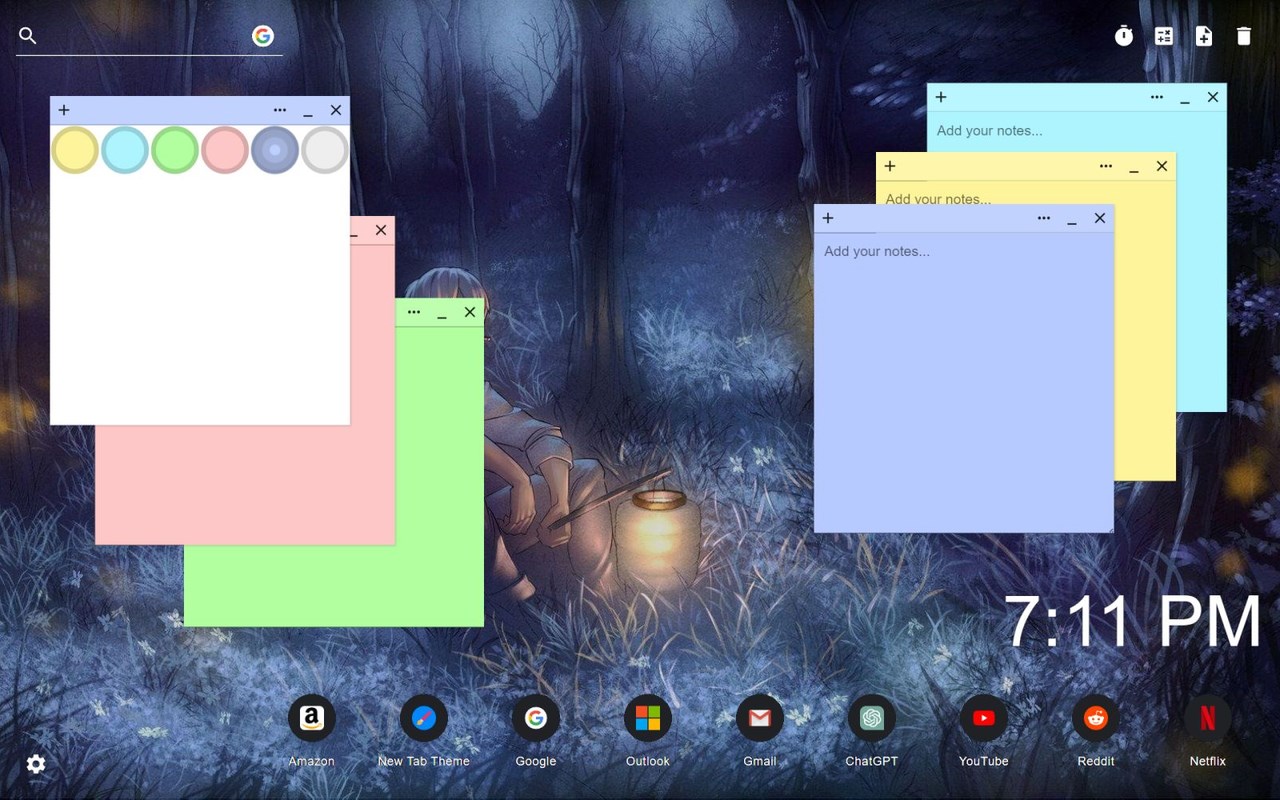The image size is (1280, 800).
Task: Open the yellow note's three-dot options
Action: pos(1106,166)
